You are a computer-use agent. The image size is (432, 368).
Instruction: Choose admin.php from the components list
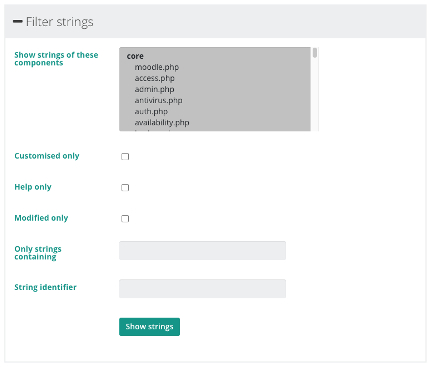click(154, 89)
